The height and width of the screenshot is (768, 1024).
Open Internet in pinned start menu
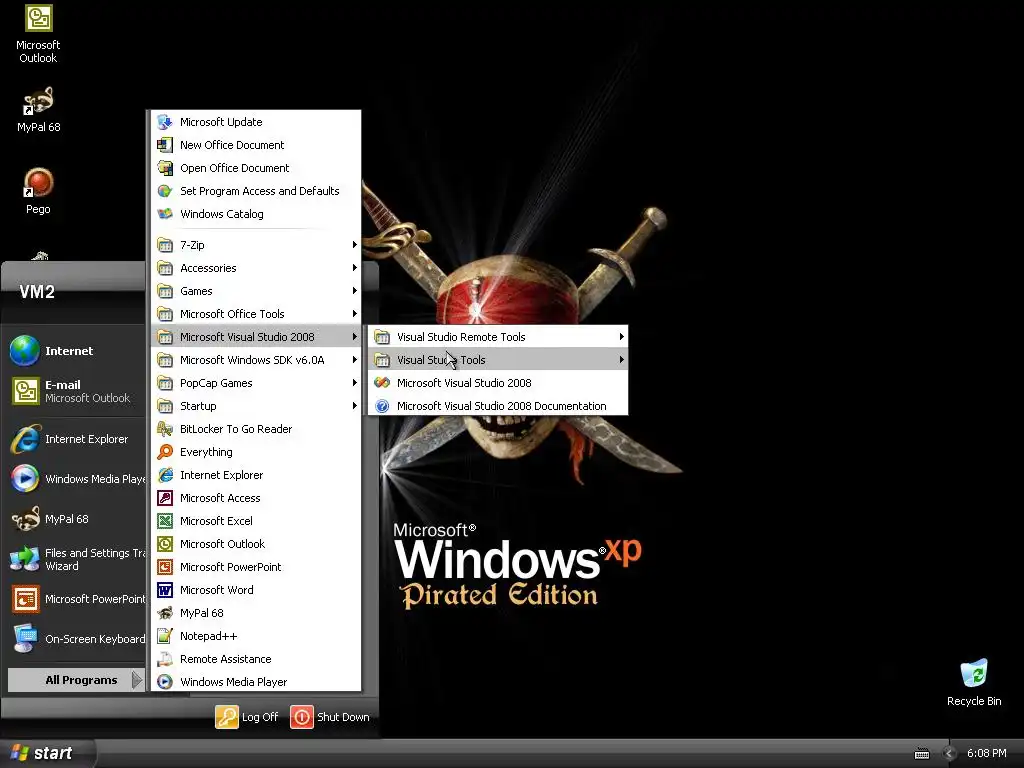point(73,351)
